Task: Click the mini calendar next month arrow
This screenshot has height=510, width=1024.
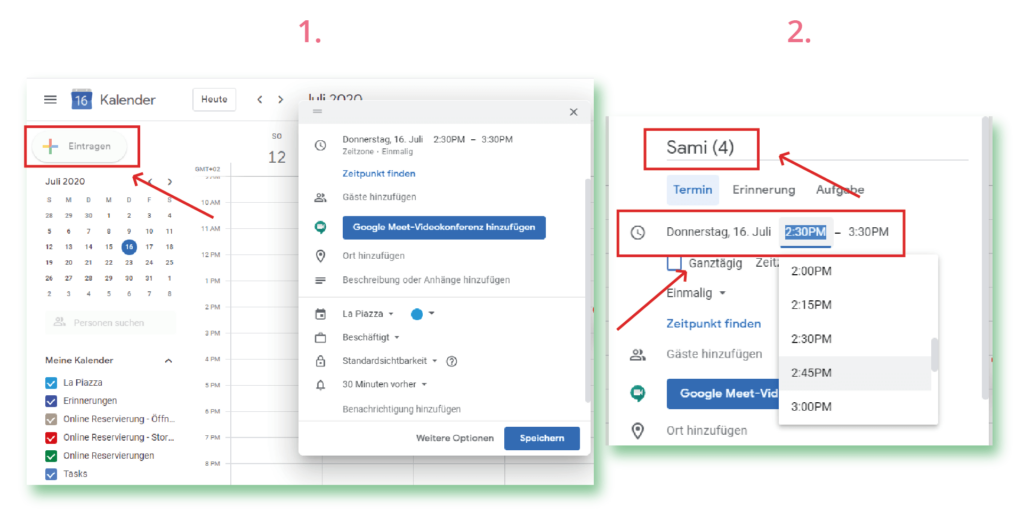Action: pos(170,182)
